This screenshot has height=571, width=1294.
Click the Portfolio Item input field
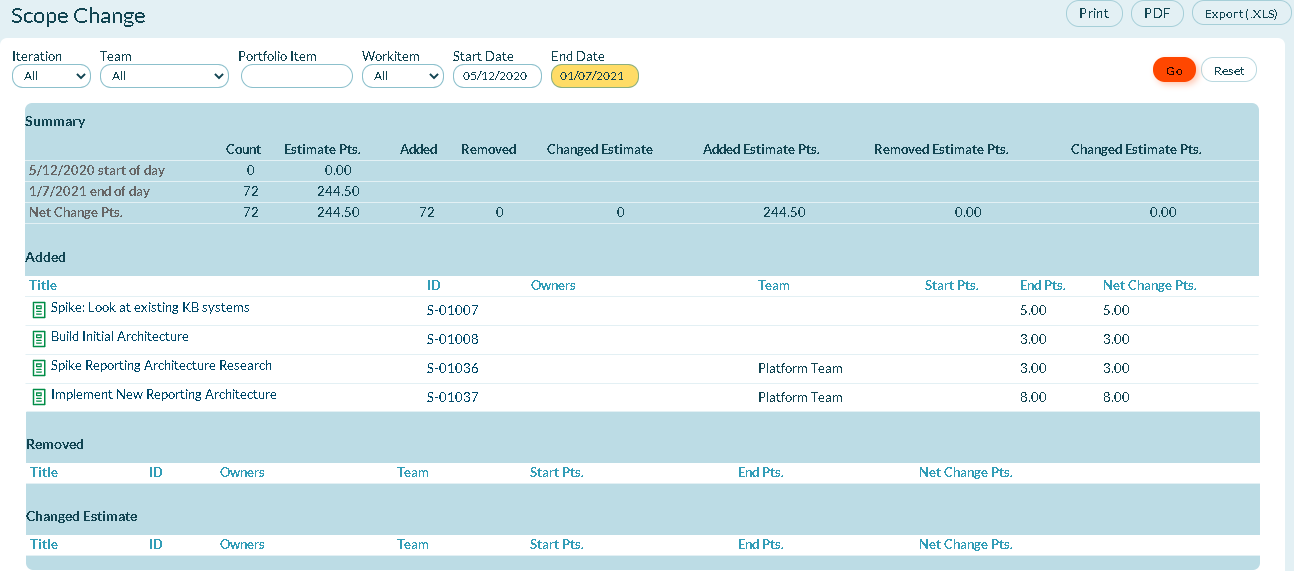click(297, 76)
